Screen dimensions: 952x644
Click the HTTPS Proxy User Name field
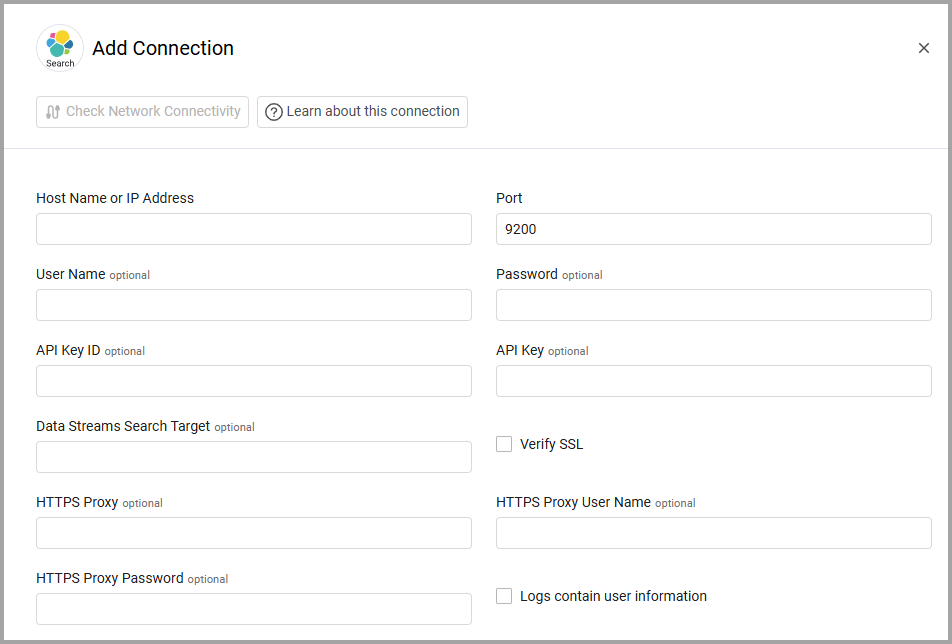(713, 533)
